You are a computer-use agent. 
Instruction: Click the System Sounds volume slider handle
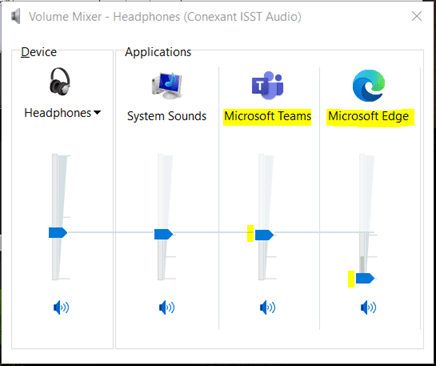(163, 234)
